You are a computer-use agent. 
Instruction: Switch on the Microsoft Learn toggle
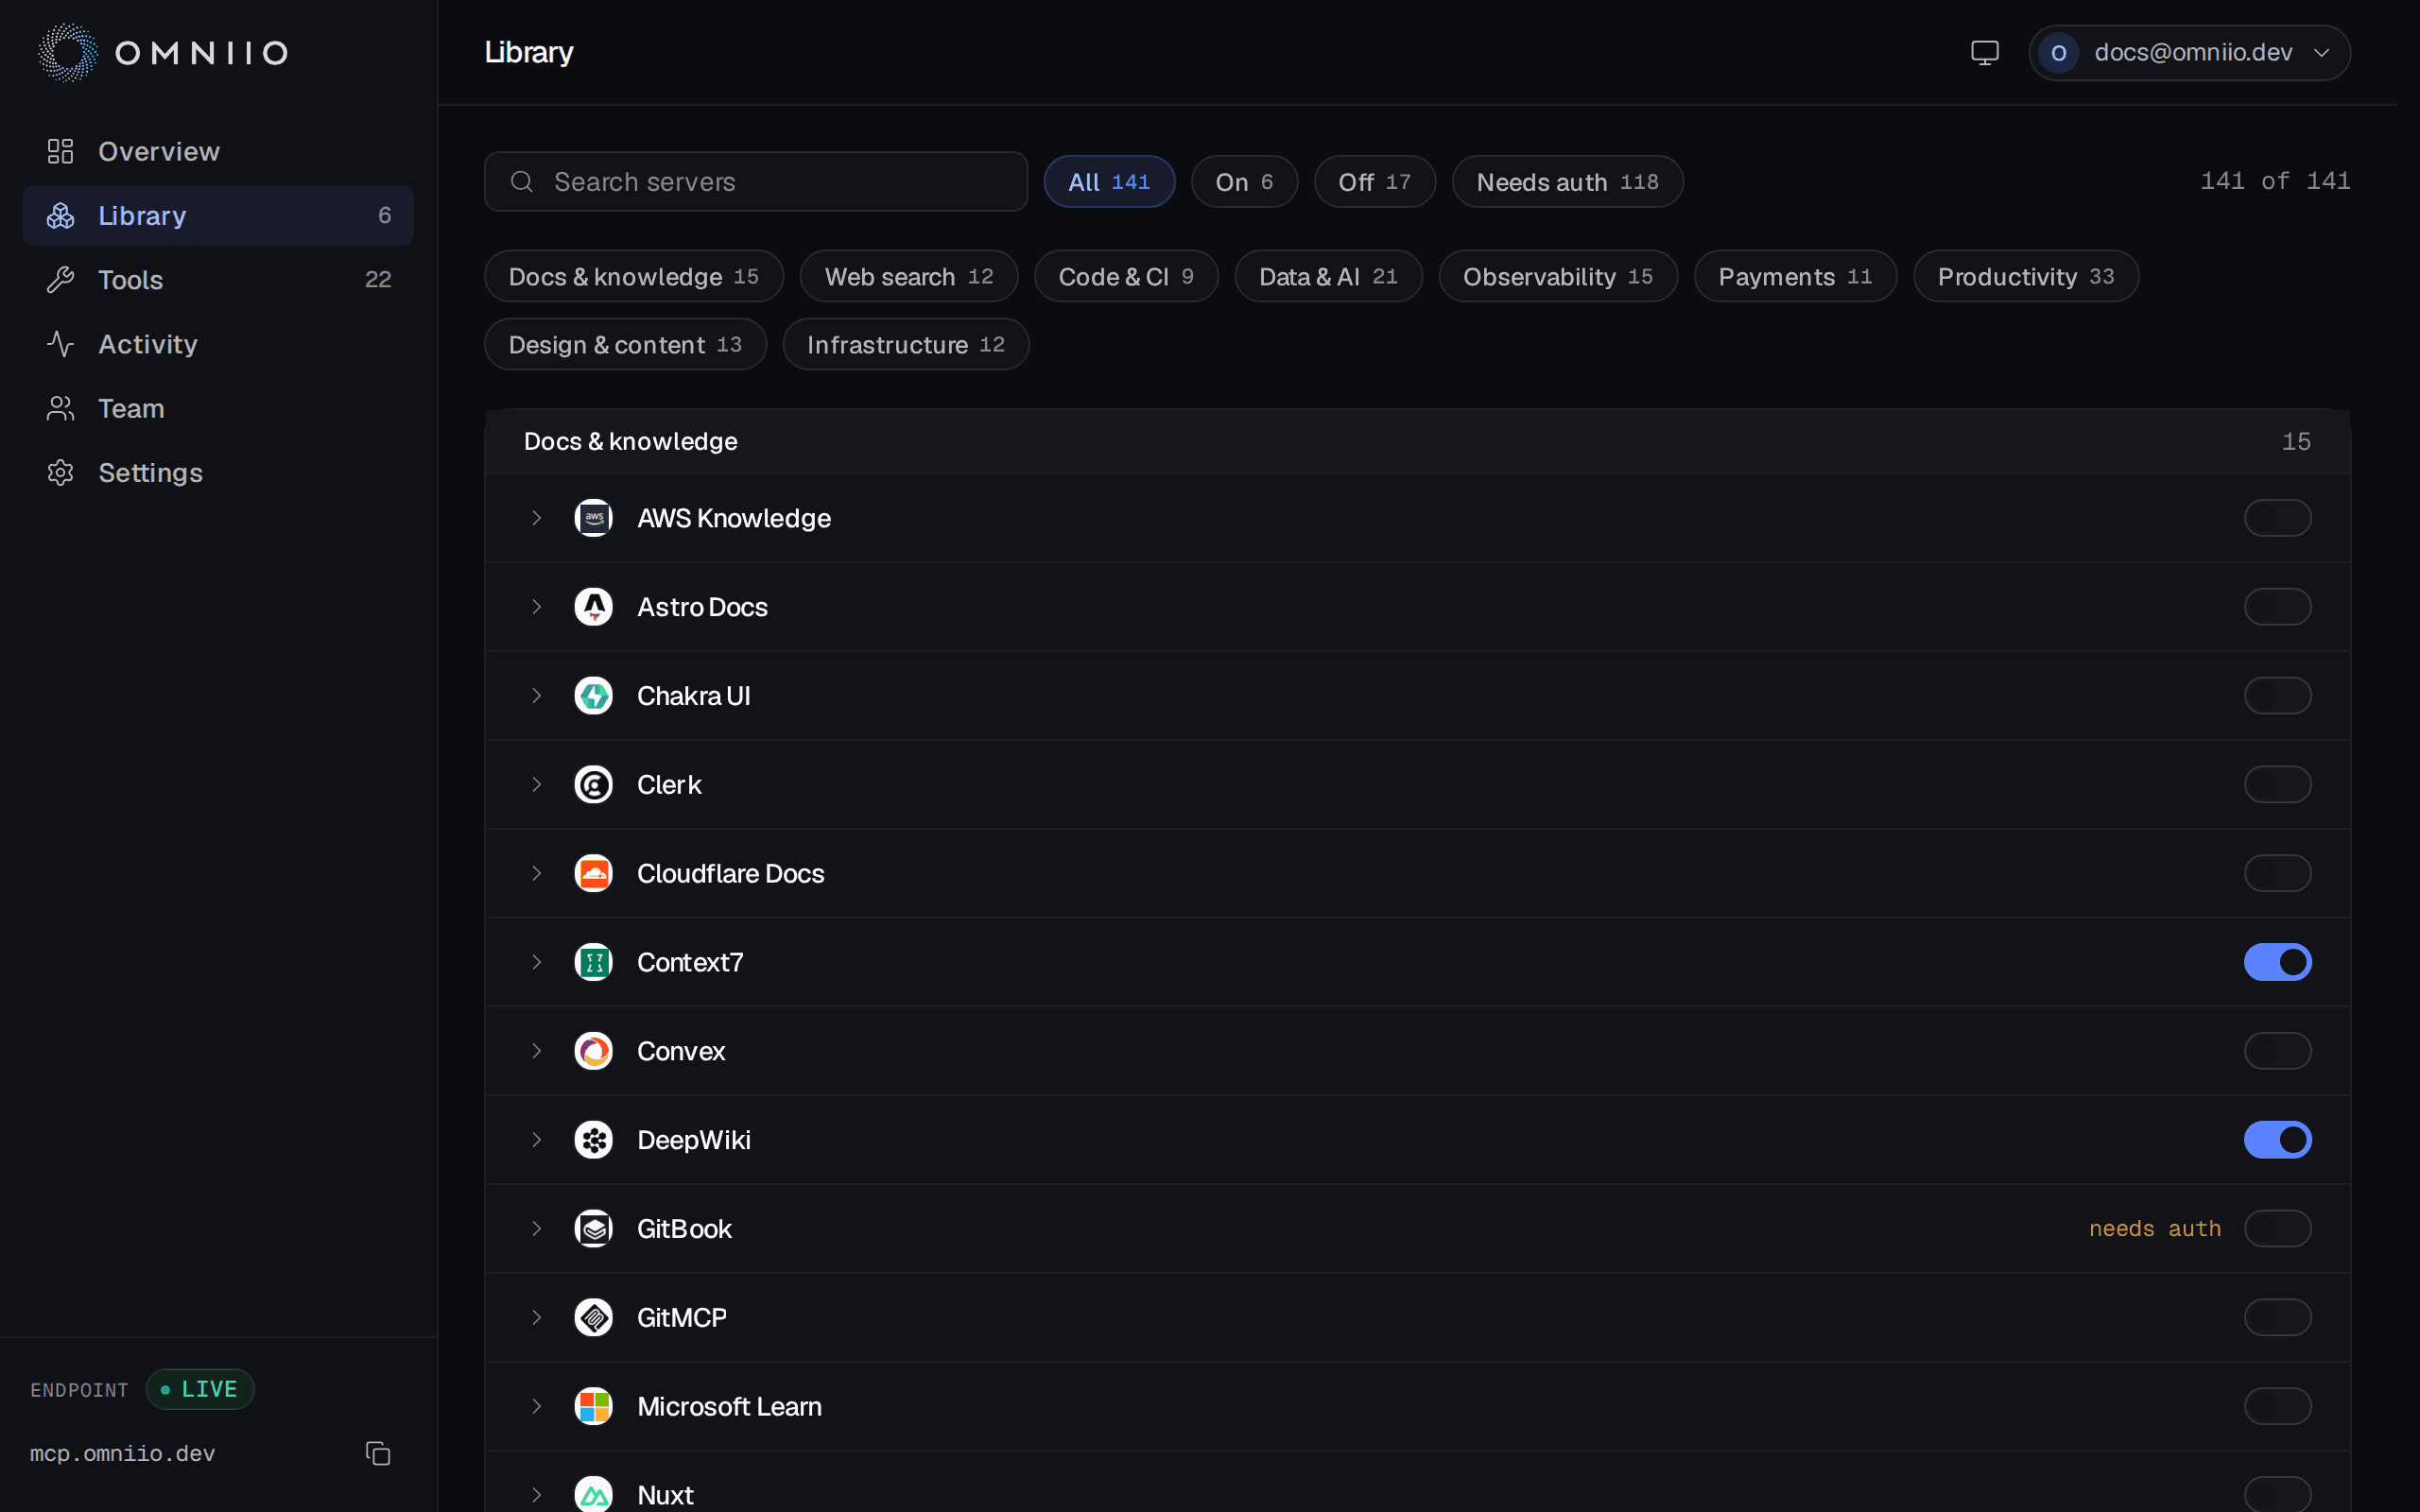click(2277, 1407)
